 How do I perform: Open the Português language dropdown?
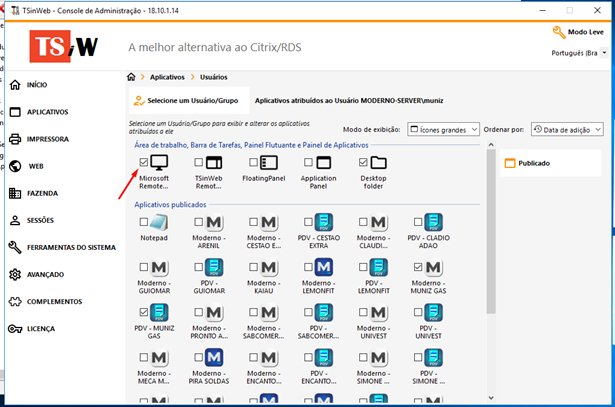tap(577, 52)
